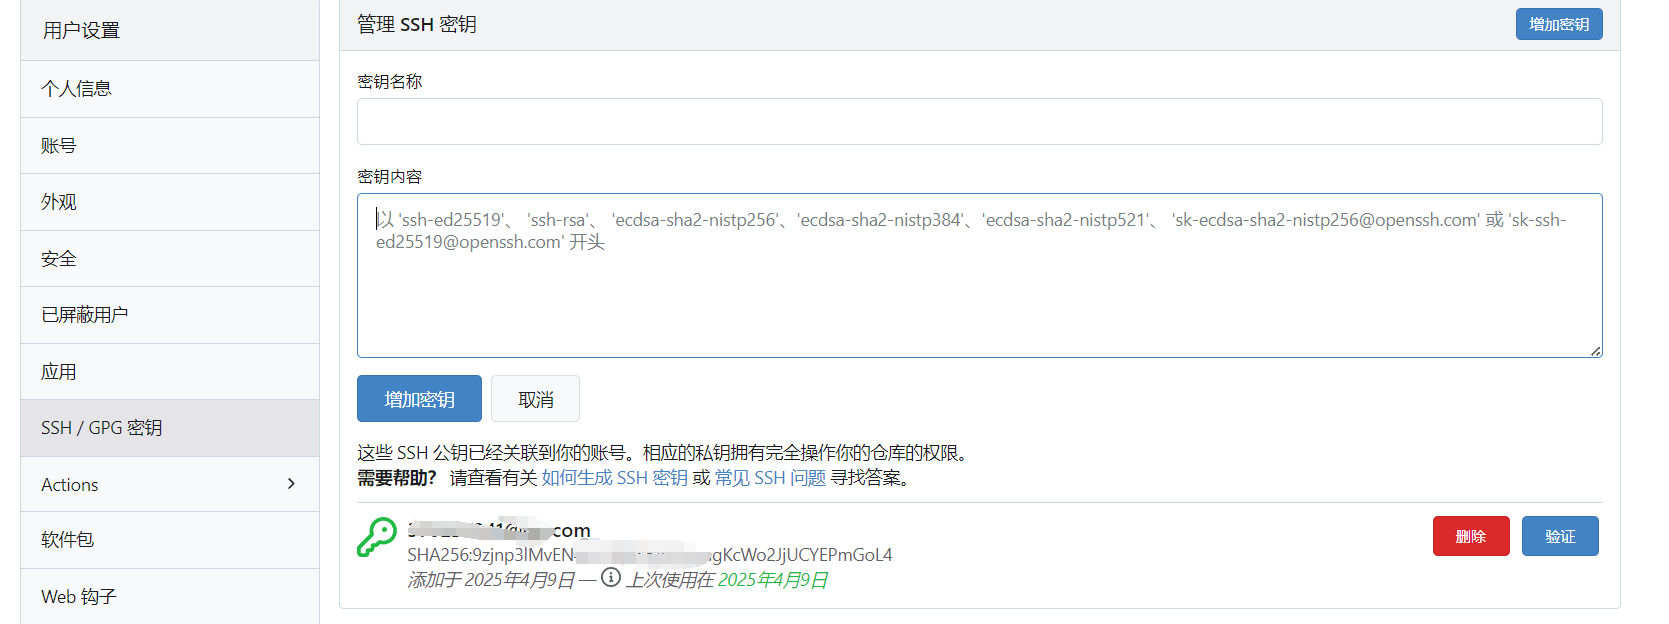The height and width of the screenshot is (624, 1669).
Task: Focus the 密钥名称 input field
Action: (x=979, y=121)
